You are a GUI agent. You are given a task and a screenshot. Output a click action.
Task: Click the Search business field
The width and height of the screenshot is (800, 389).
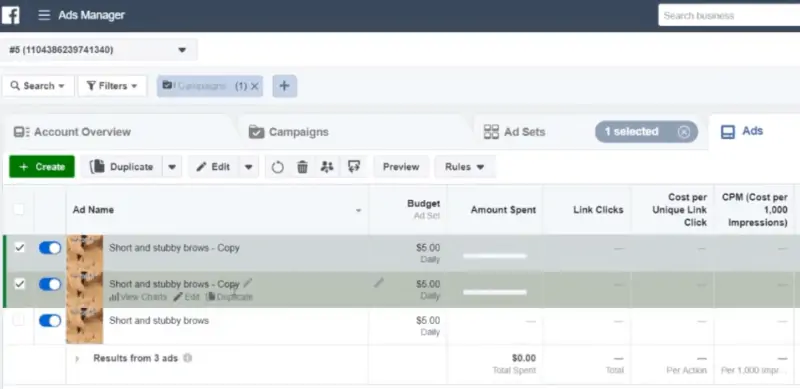point(729,15)
